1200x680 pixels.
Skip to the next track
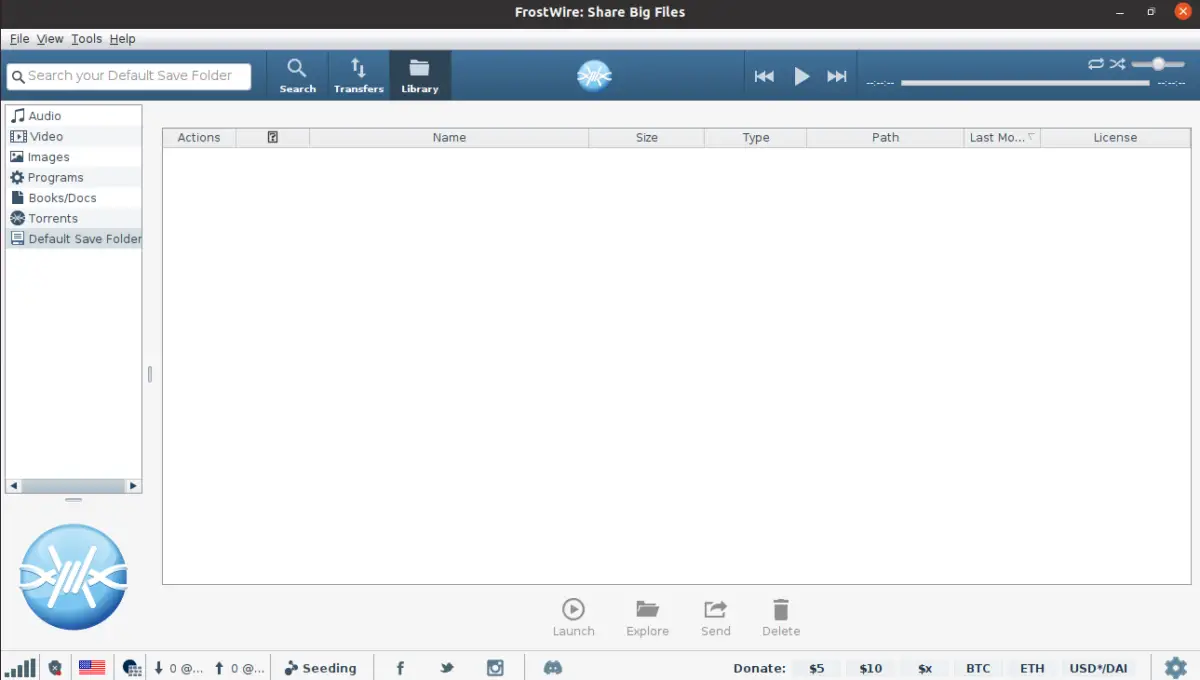[837, 76]
